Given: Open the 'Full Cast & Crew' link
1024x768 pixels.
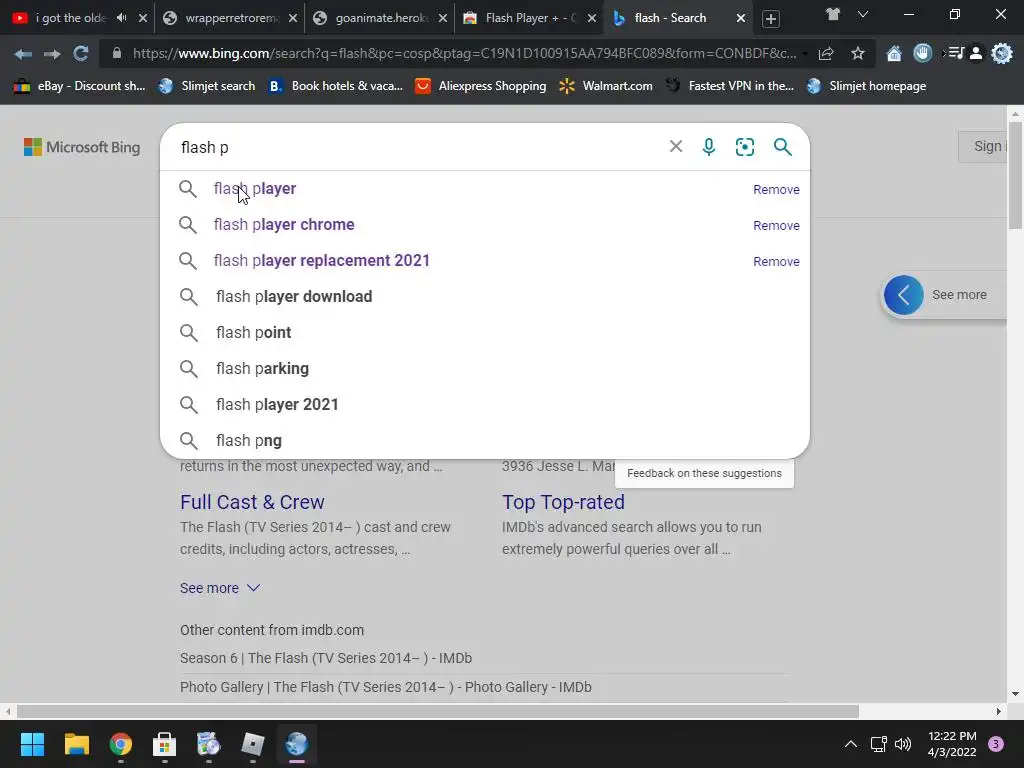Looking at the screenshot, I should click(252, 502).
